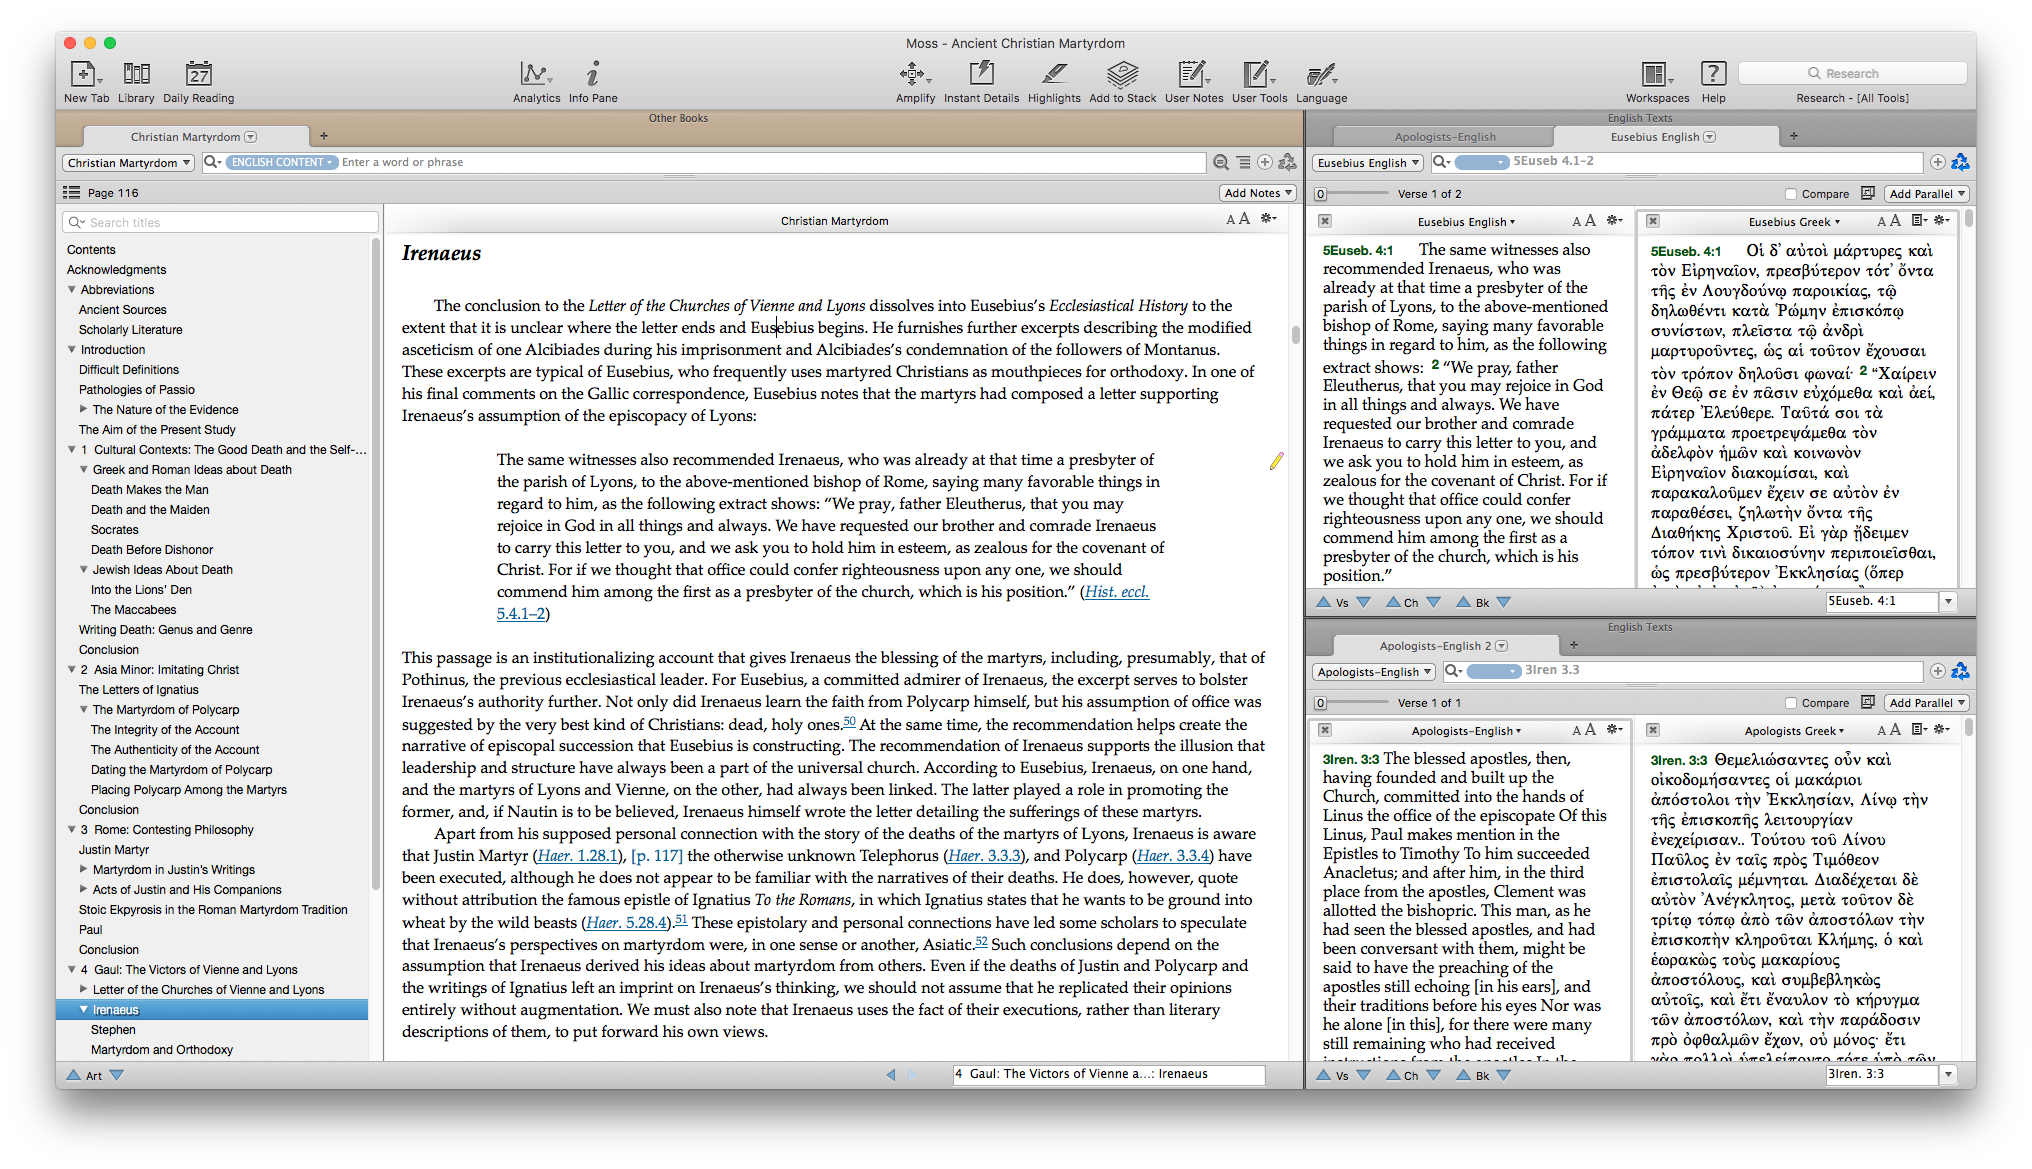Open footnote 50 in the text

click(x=849, y=721)
